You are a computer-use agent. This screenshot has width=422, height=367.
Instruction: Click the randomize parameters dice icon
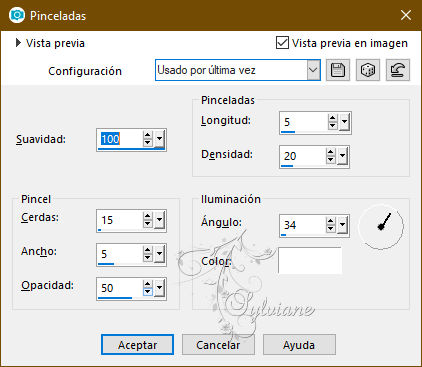pyautogui.click(x=368, y=70)
